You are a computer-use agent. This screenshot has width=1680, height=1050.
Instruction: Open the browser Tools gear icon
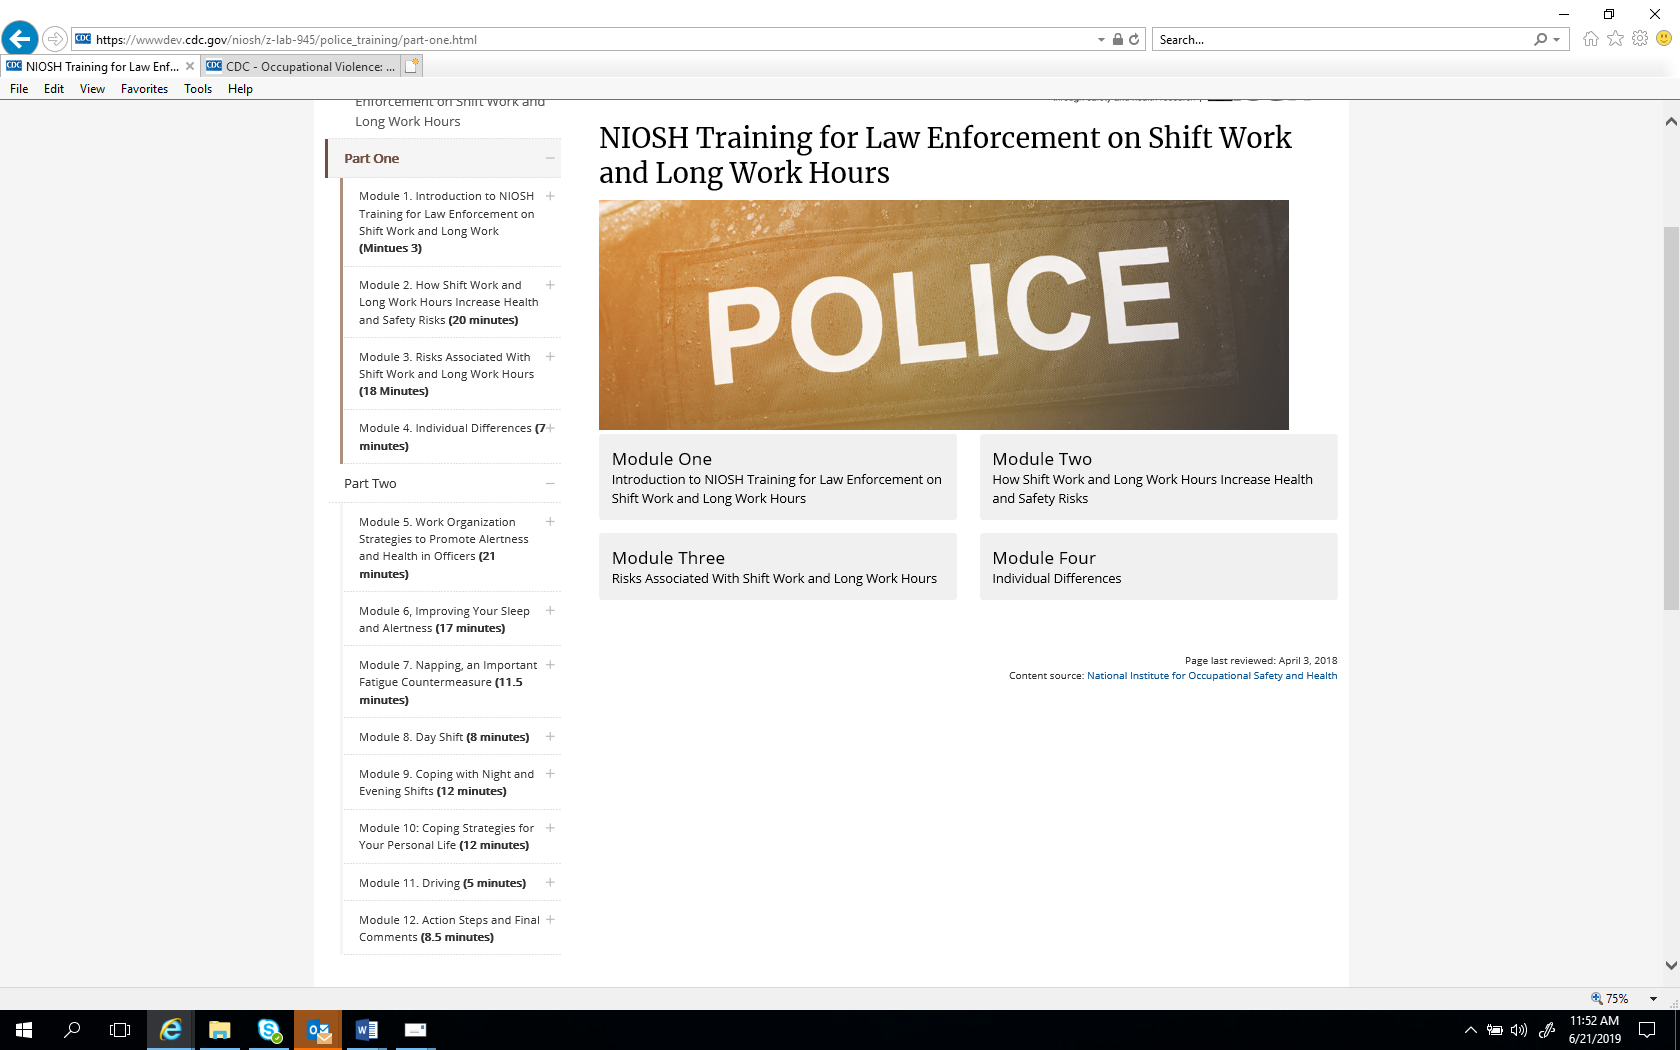pos(1640,39)
